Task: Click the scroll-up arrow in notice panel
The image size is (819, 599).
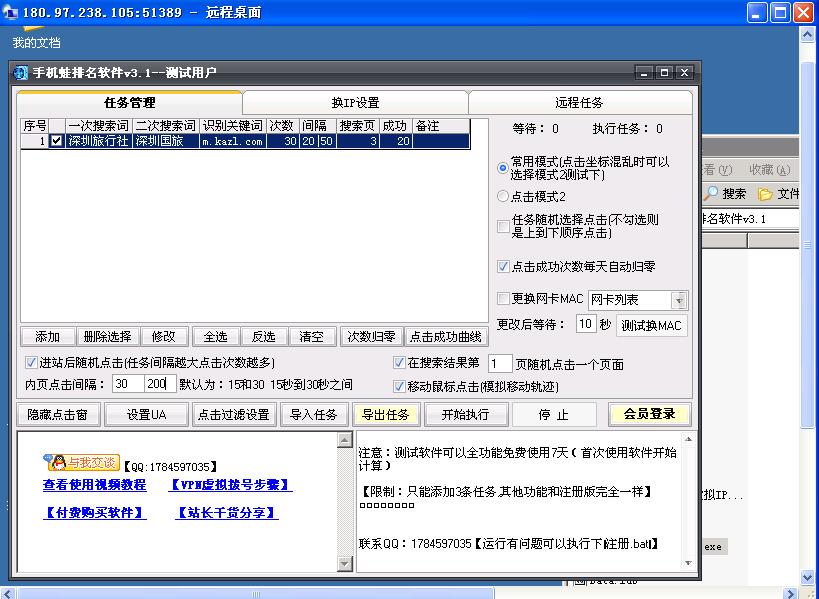Action: (686, 440)
